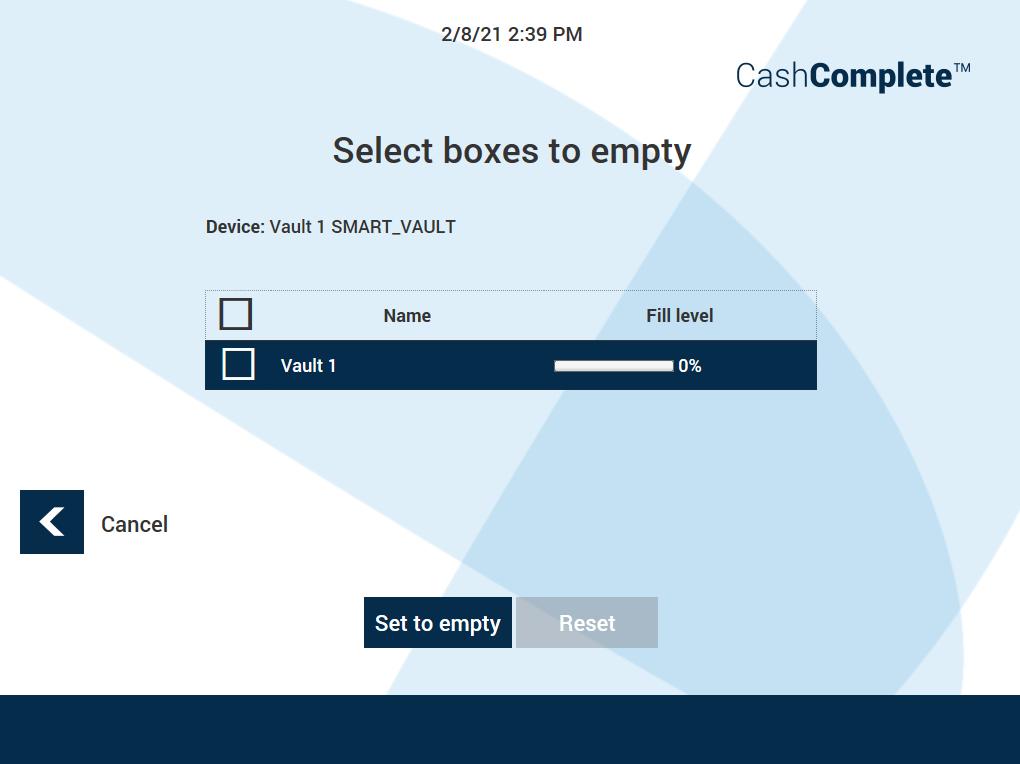The image size is (1020, 764).
Task: Click the Vault 1 fill level bar
Action: coord(613,365)
